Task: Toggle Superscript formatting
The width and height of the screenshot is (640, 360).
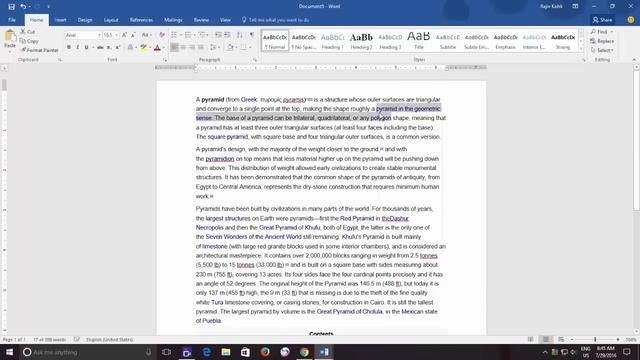Action: point(118,47)
